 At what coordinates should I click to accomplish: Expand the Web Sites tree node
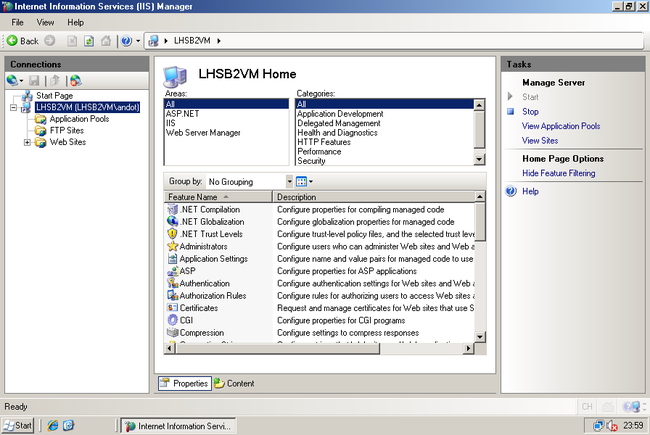point(27,142)
